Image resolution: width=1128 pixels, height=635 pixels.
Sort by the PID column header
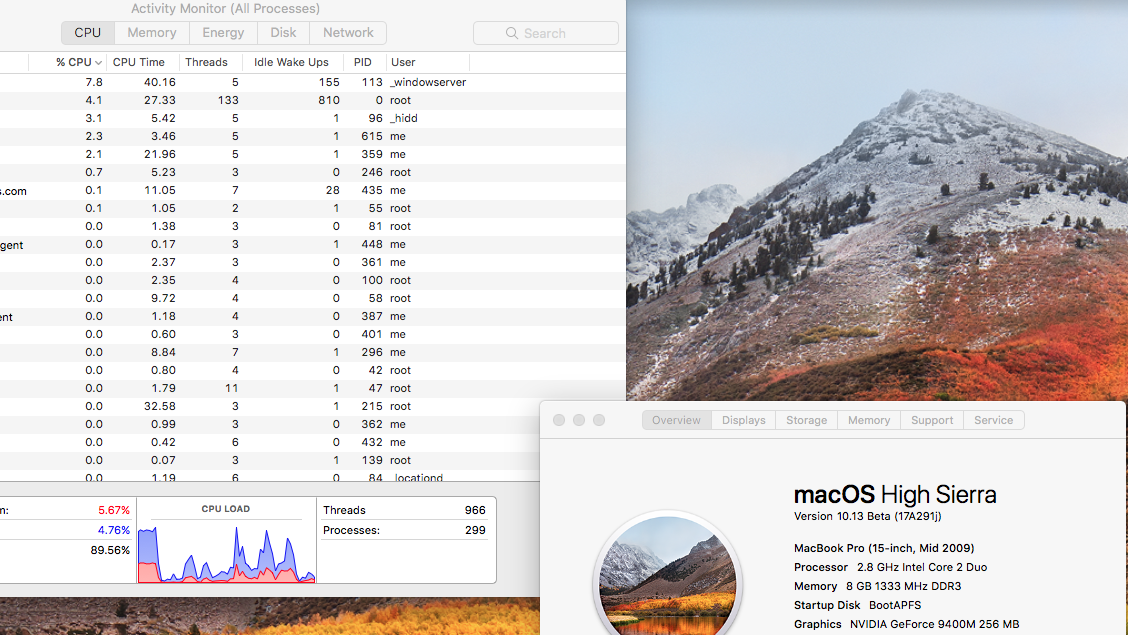point(365,63)
